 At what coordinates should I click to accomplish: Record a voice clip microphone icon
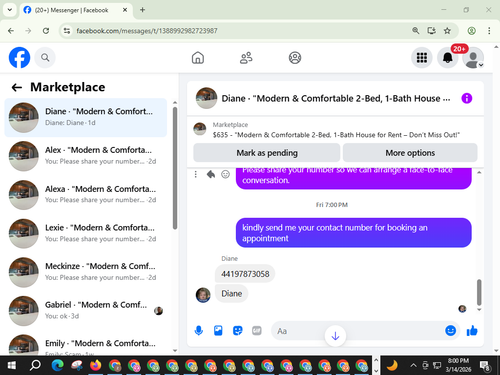(199, 331)
